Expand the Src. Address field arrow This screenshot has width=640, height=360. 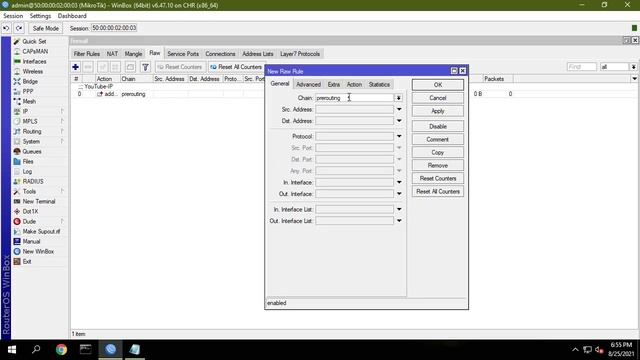pos(399,109)
